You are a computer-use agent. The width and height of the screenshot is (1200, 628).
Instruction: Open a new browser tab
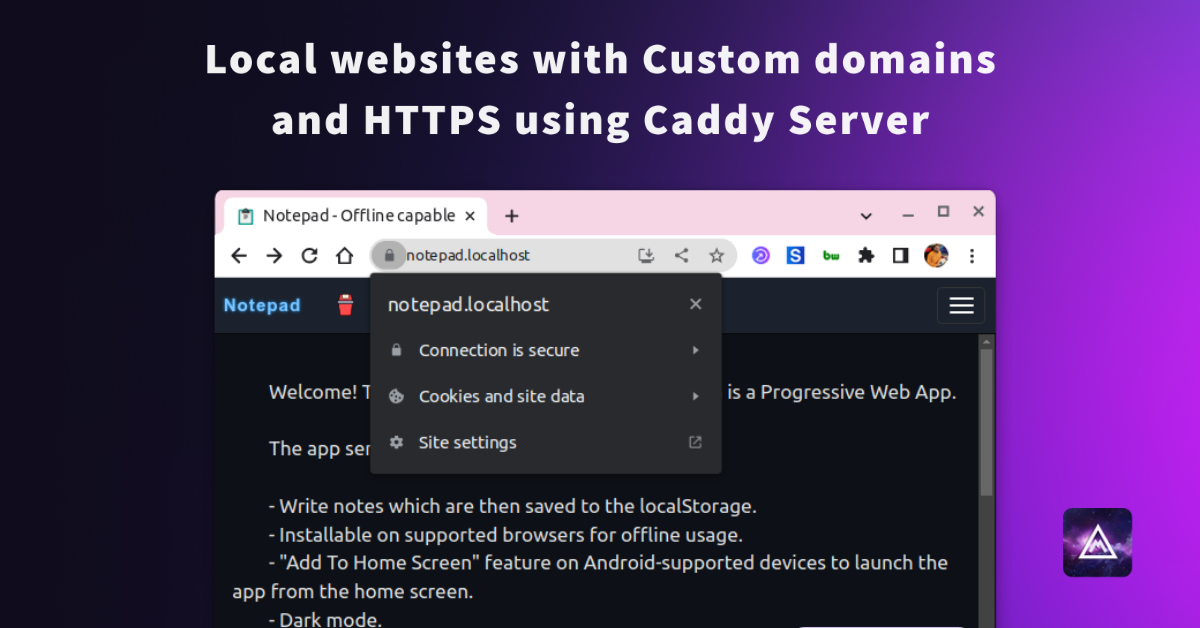(511, 215)
